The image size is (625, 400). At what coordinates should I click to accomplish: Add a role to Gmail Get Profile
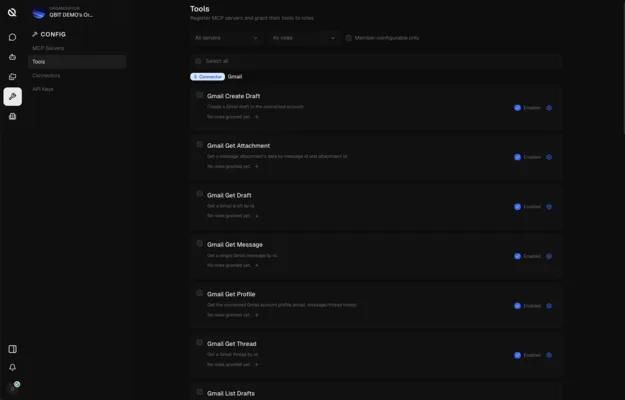pyautogui.click(x=257, y=315)
